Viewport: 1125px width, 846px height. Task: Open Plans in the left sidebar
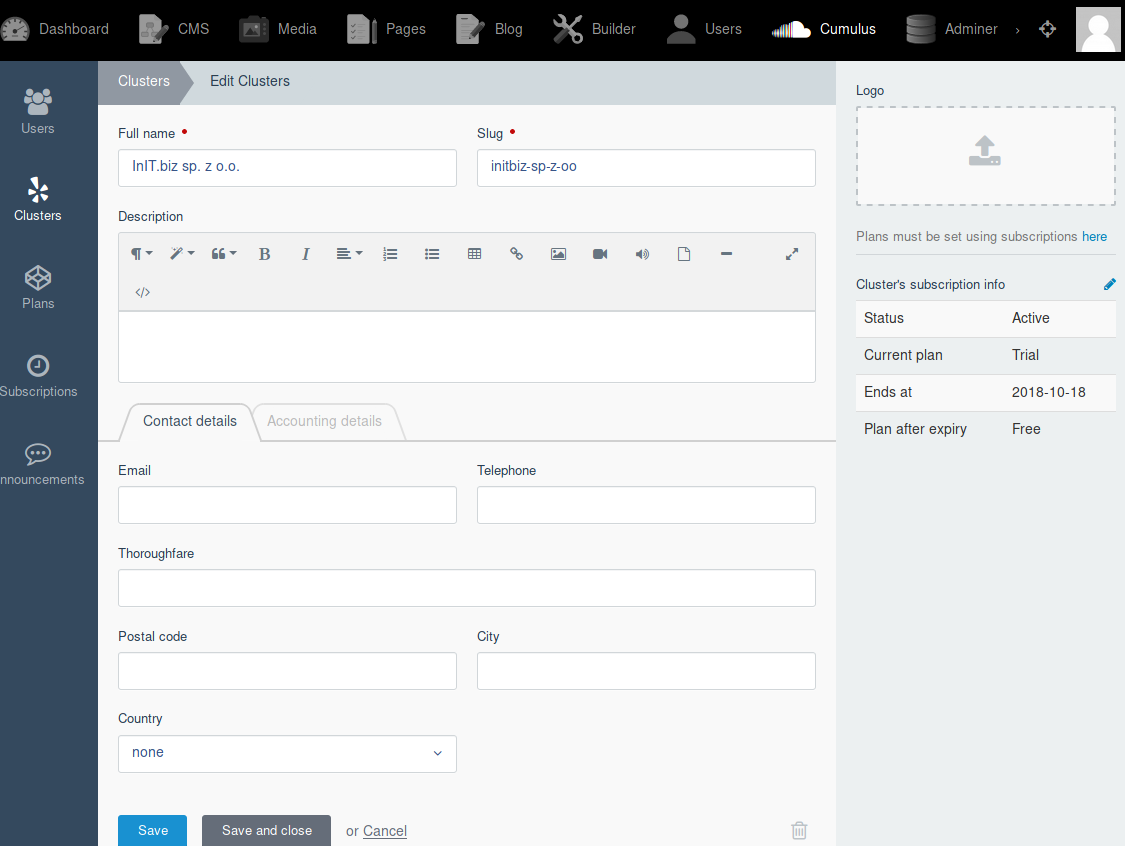coord(37,288)
